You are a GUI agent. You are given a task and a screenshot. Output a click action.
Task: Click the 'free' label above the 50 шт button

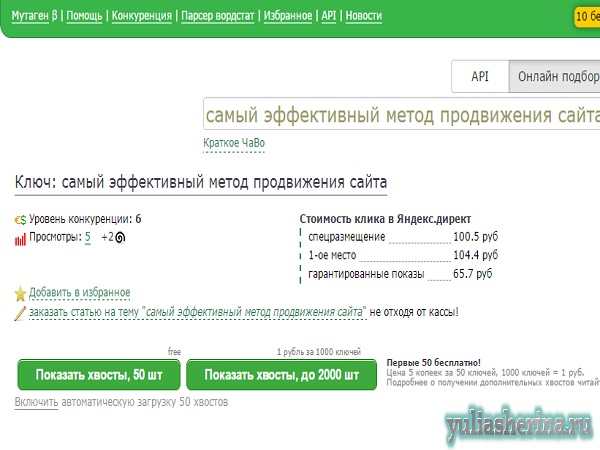[x=174, y=352]
